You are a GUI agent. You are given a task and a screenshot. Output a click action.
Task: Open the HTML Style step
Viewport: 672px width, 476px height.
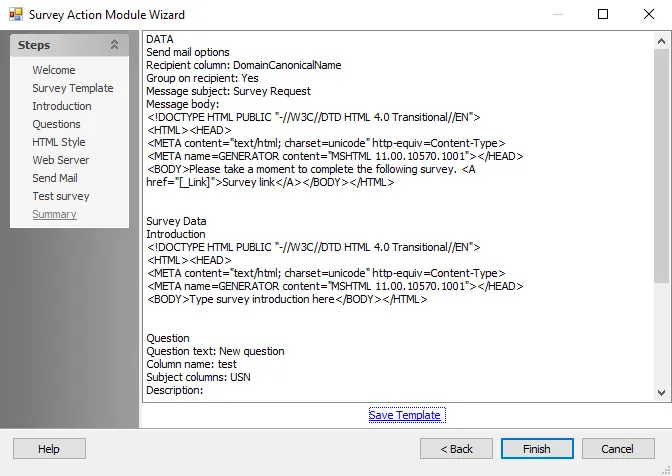pos(59,142)
